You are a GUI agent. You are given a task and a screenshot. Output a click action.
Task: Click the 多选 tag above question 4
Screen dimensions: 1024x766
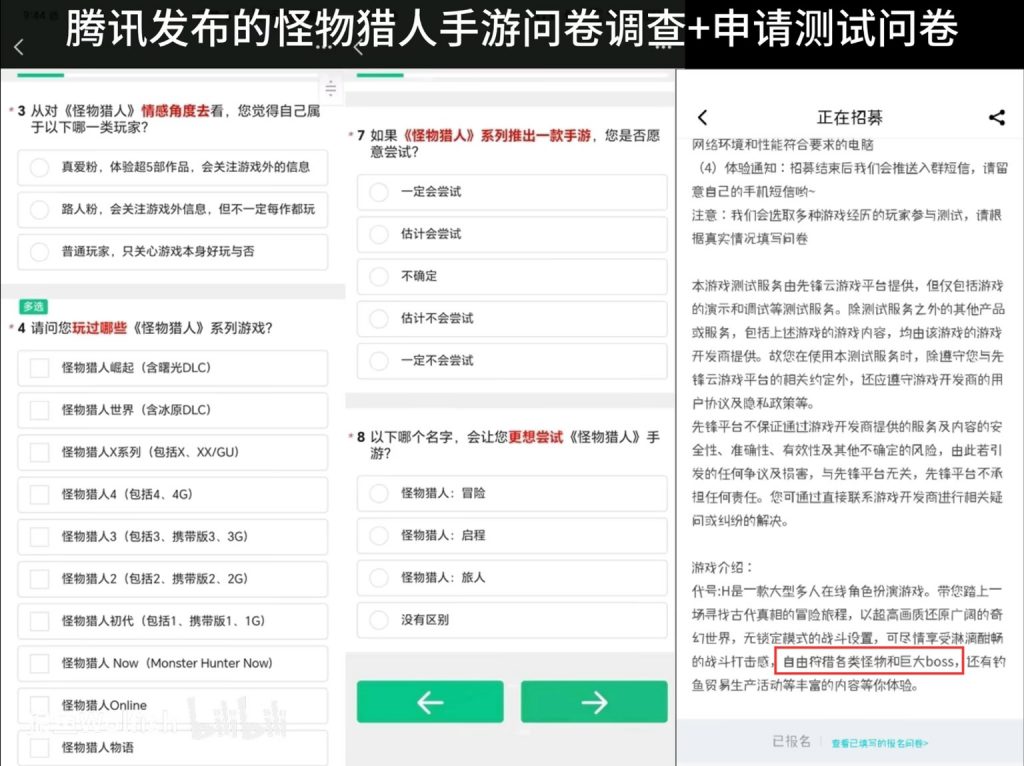click(x=33, y=306)
